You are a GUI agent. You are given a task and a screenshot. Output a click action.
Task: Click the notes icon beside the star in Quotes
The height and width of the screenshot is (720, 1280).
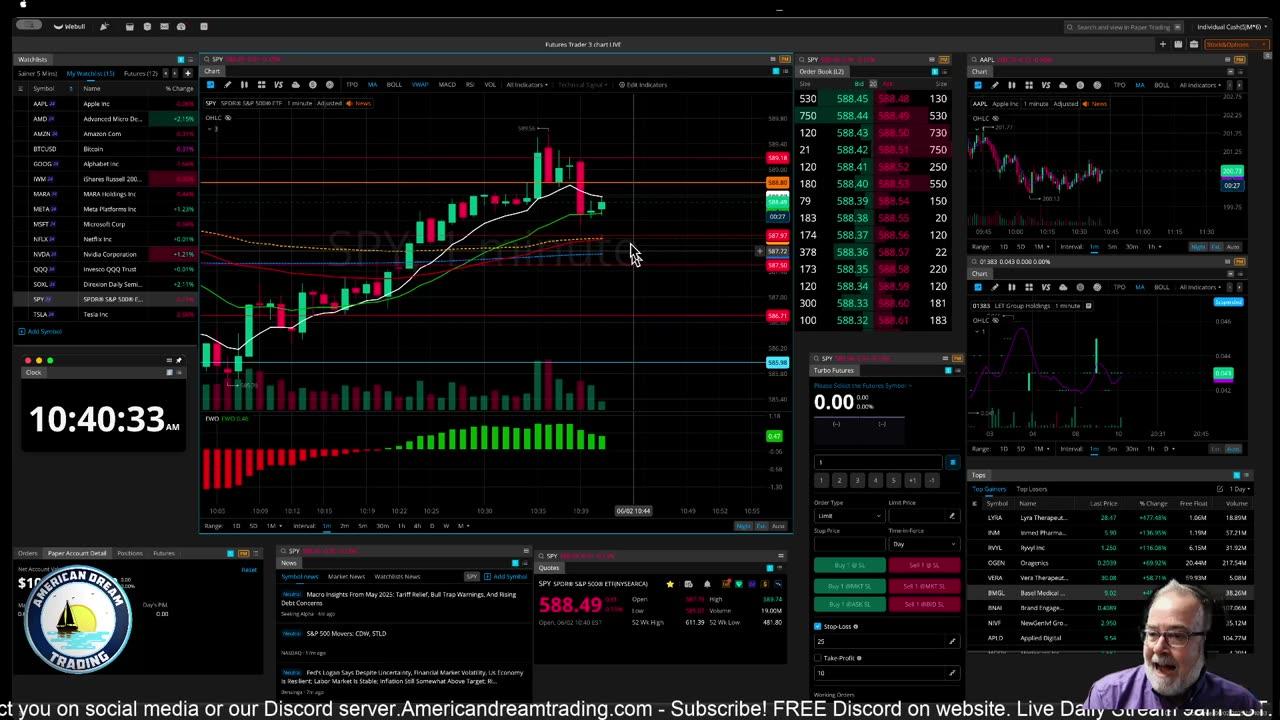click(x=688, y=584)
